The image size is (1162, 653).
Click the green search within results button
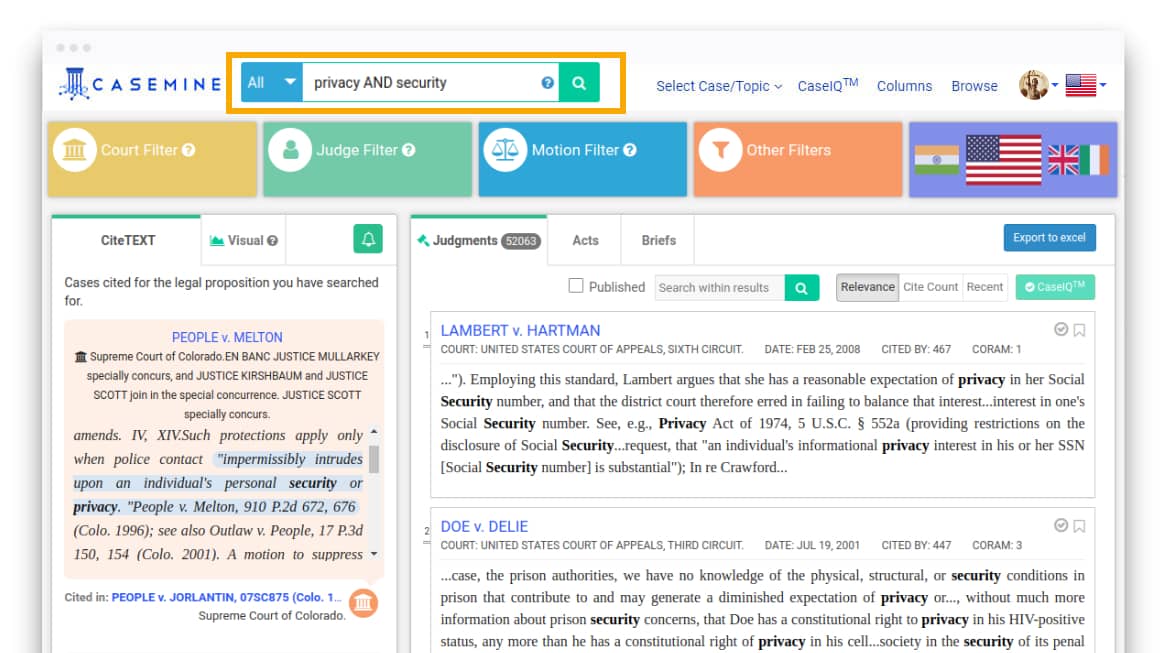(x=801, y=288)
